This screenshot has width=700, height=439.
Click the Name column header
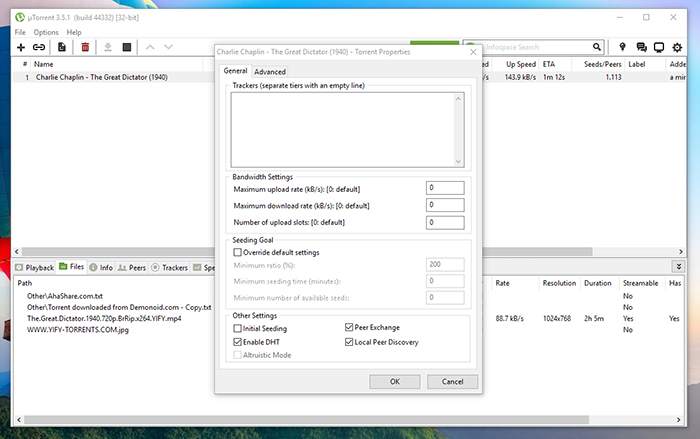tap(43, 64)
